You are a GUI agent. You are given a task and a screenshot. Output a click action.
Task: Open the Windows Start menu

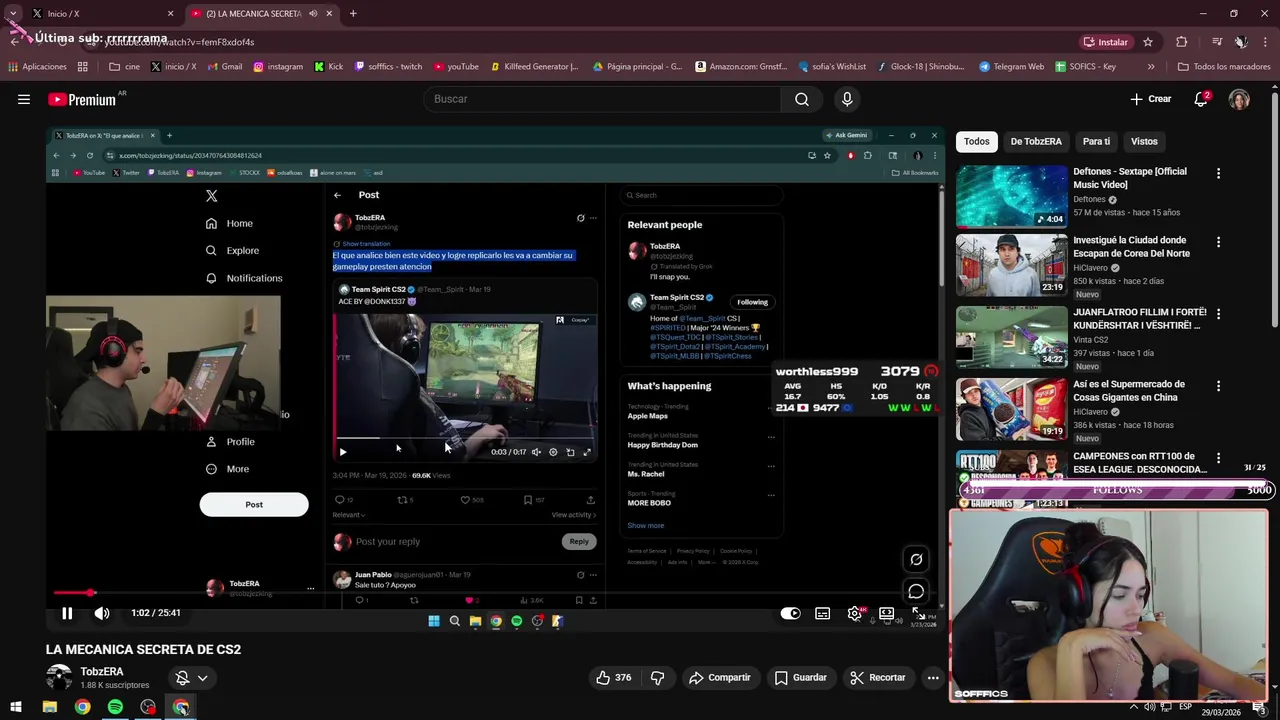[16, 707]
